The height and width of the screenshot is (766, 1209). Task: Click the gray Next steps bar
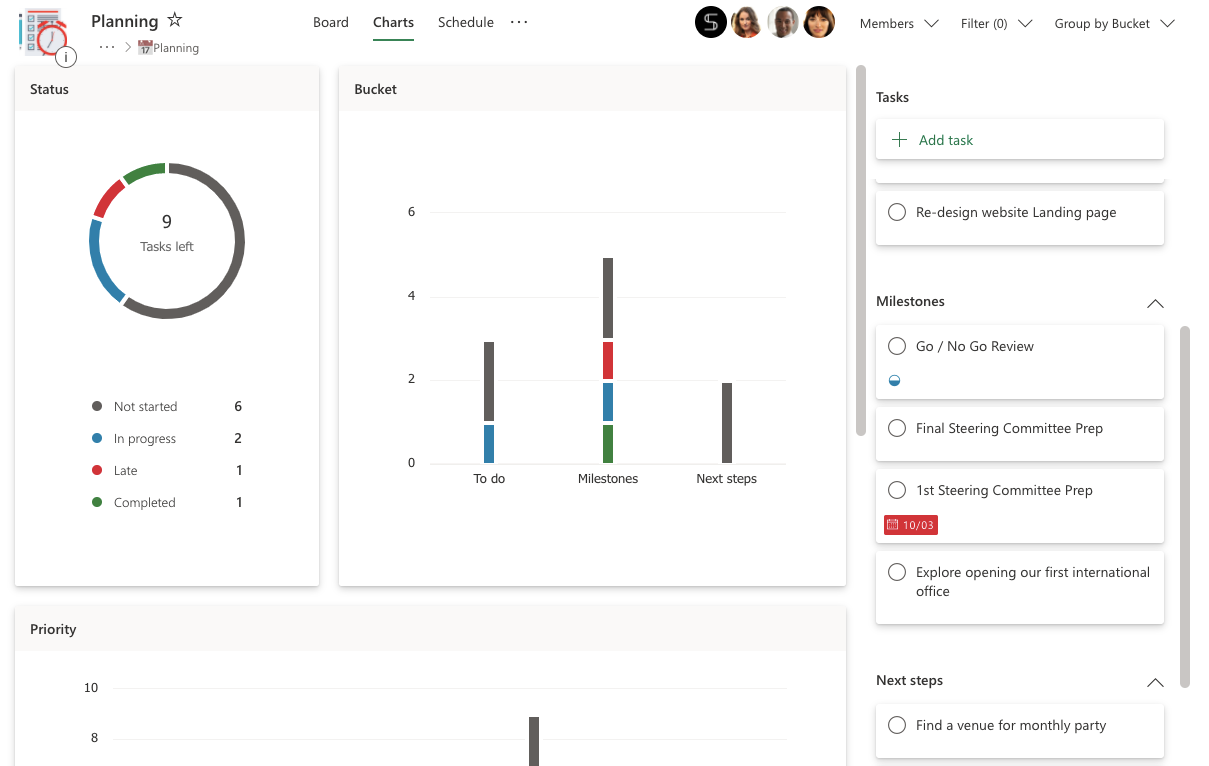pos(727,423)
